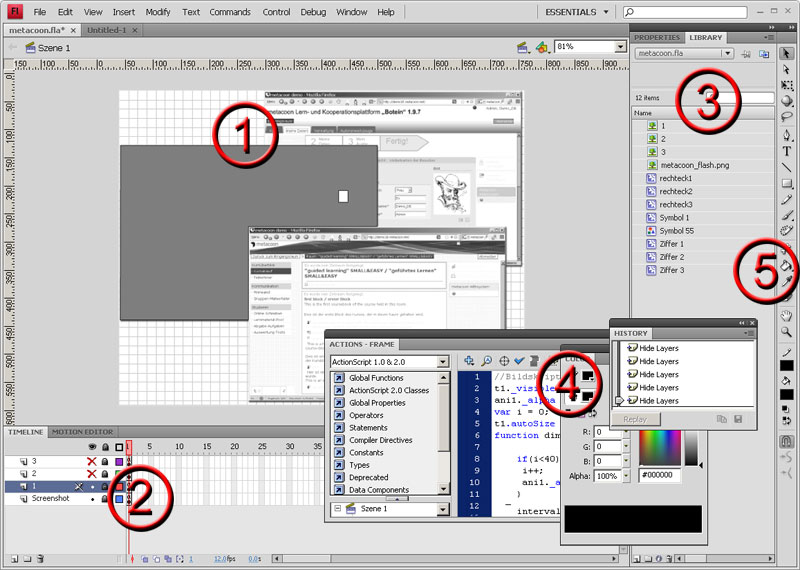Click the Check Syntax checkmark icon

tap(520, 361)
